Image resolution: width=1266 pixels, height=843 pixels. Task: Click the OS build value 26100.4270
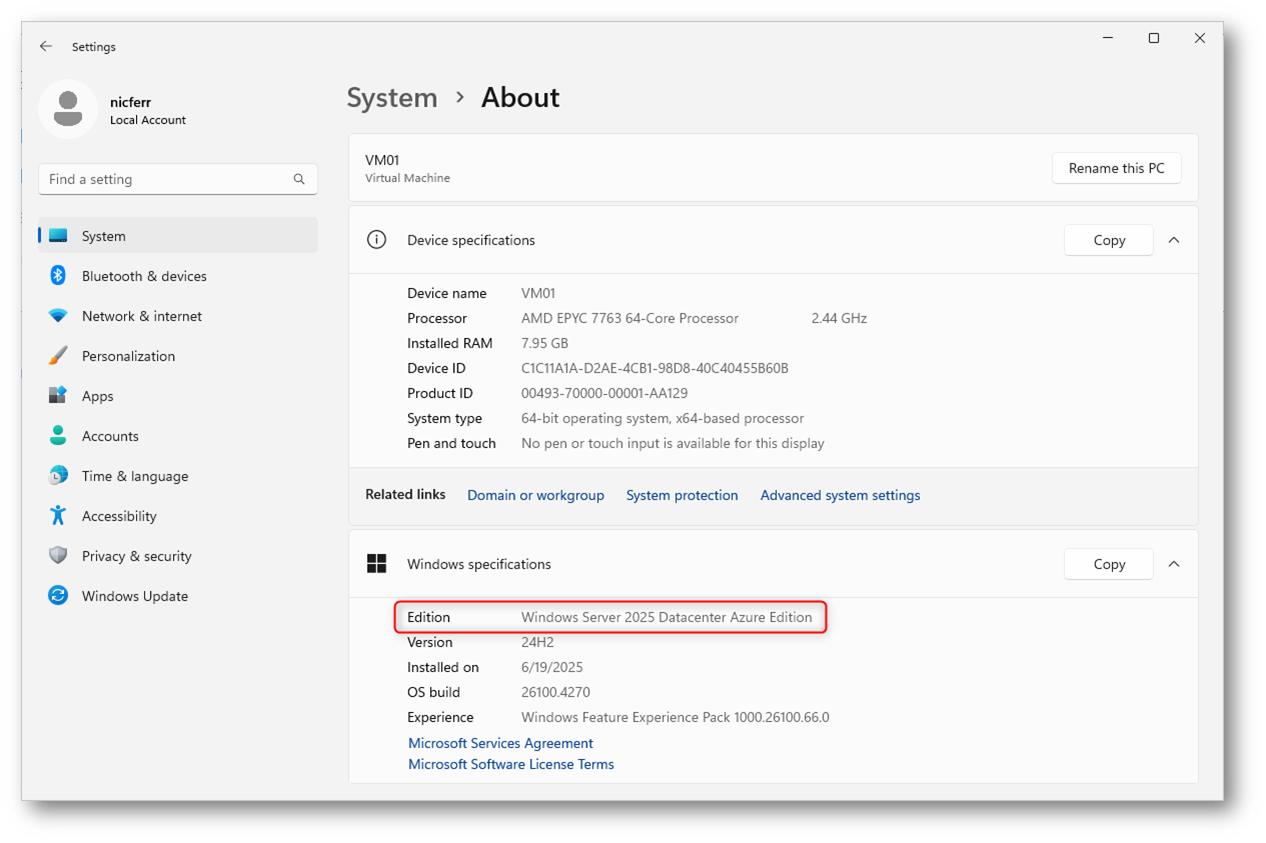point(556,692)
